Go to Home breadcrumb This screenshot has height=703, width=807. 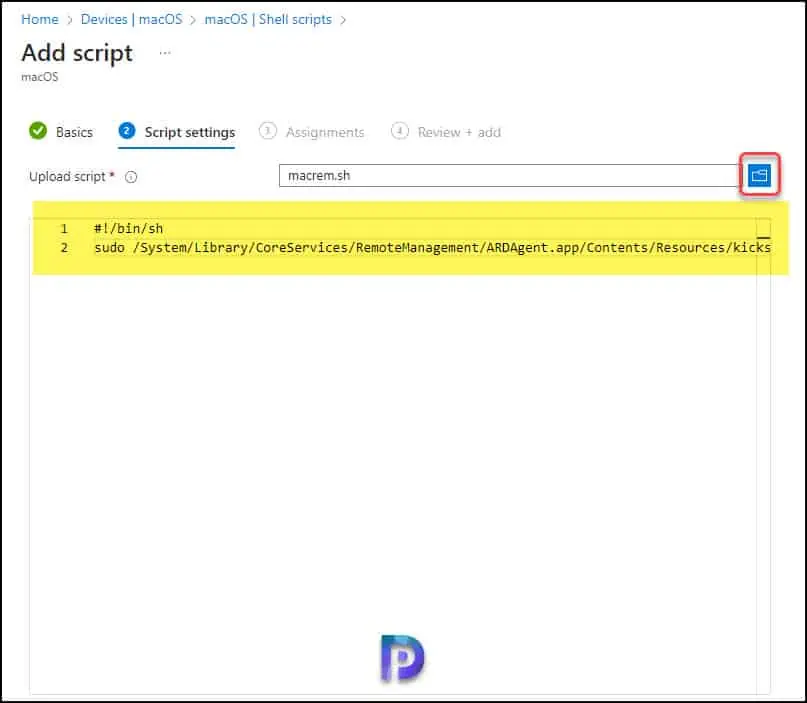40,20
